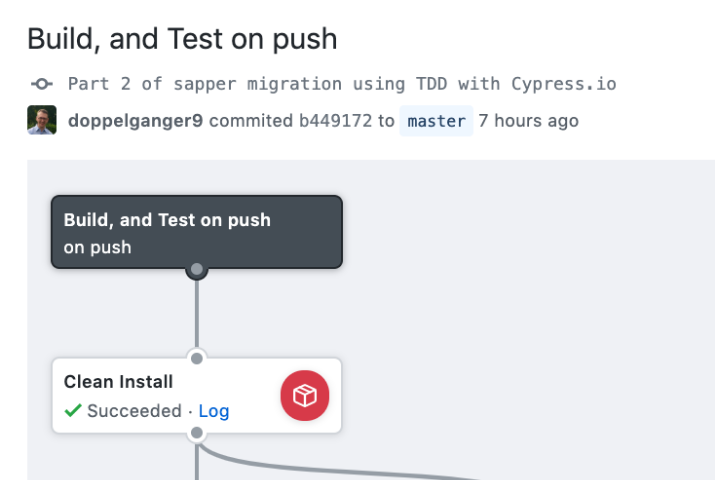Image resolution: width=715 pixels, height=480 pixels.
Task: Click the green Succeeded checkmark icon
Action: click(73, 411)
